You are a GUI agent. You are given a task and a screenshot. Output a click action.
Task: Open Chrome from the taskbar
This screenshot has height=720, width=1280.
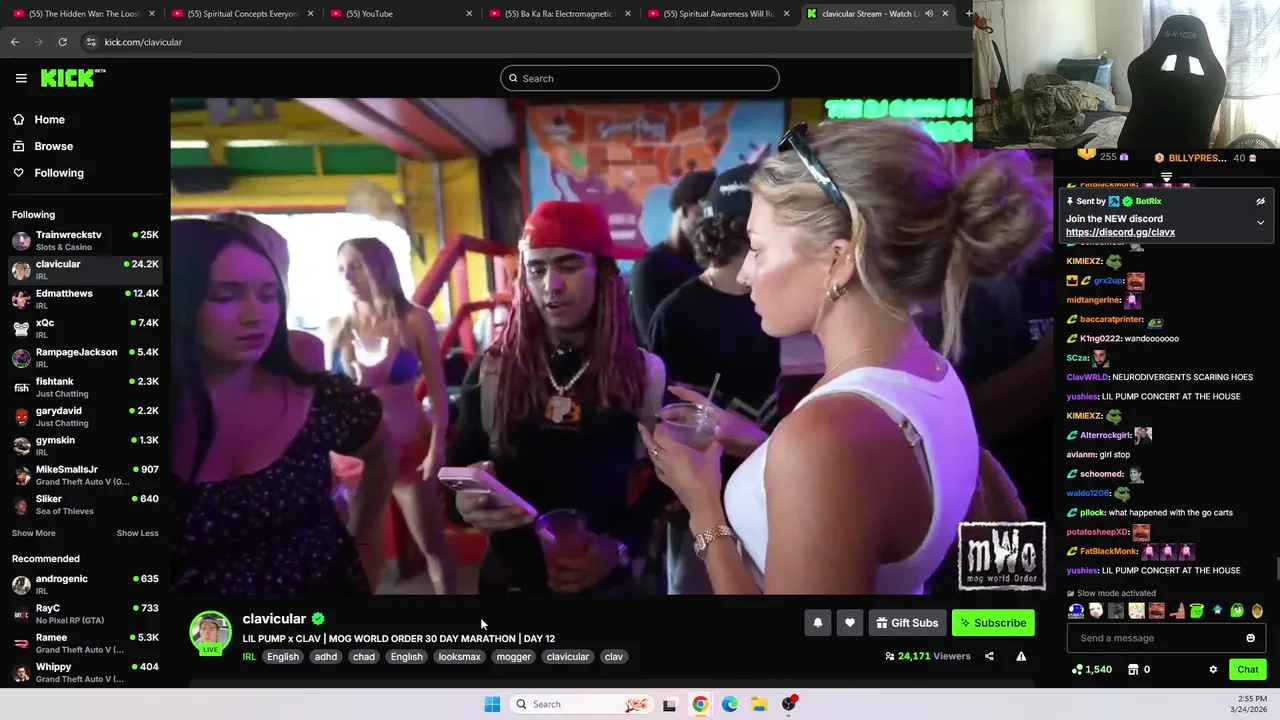pos(700,704)
